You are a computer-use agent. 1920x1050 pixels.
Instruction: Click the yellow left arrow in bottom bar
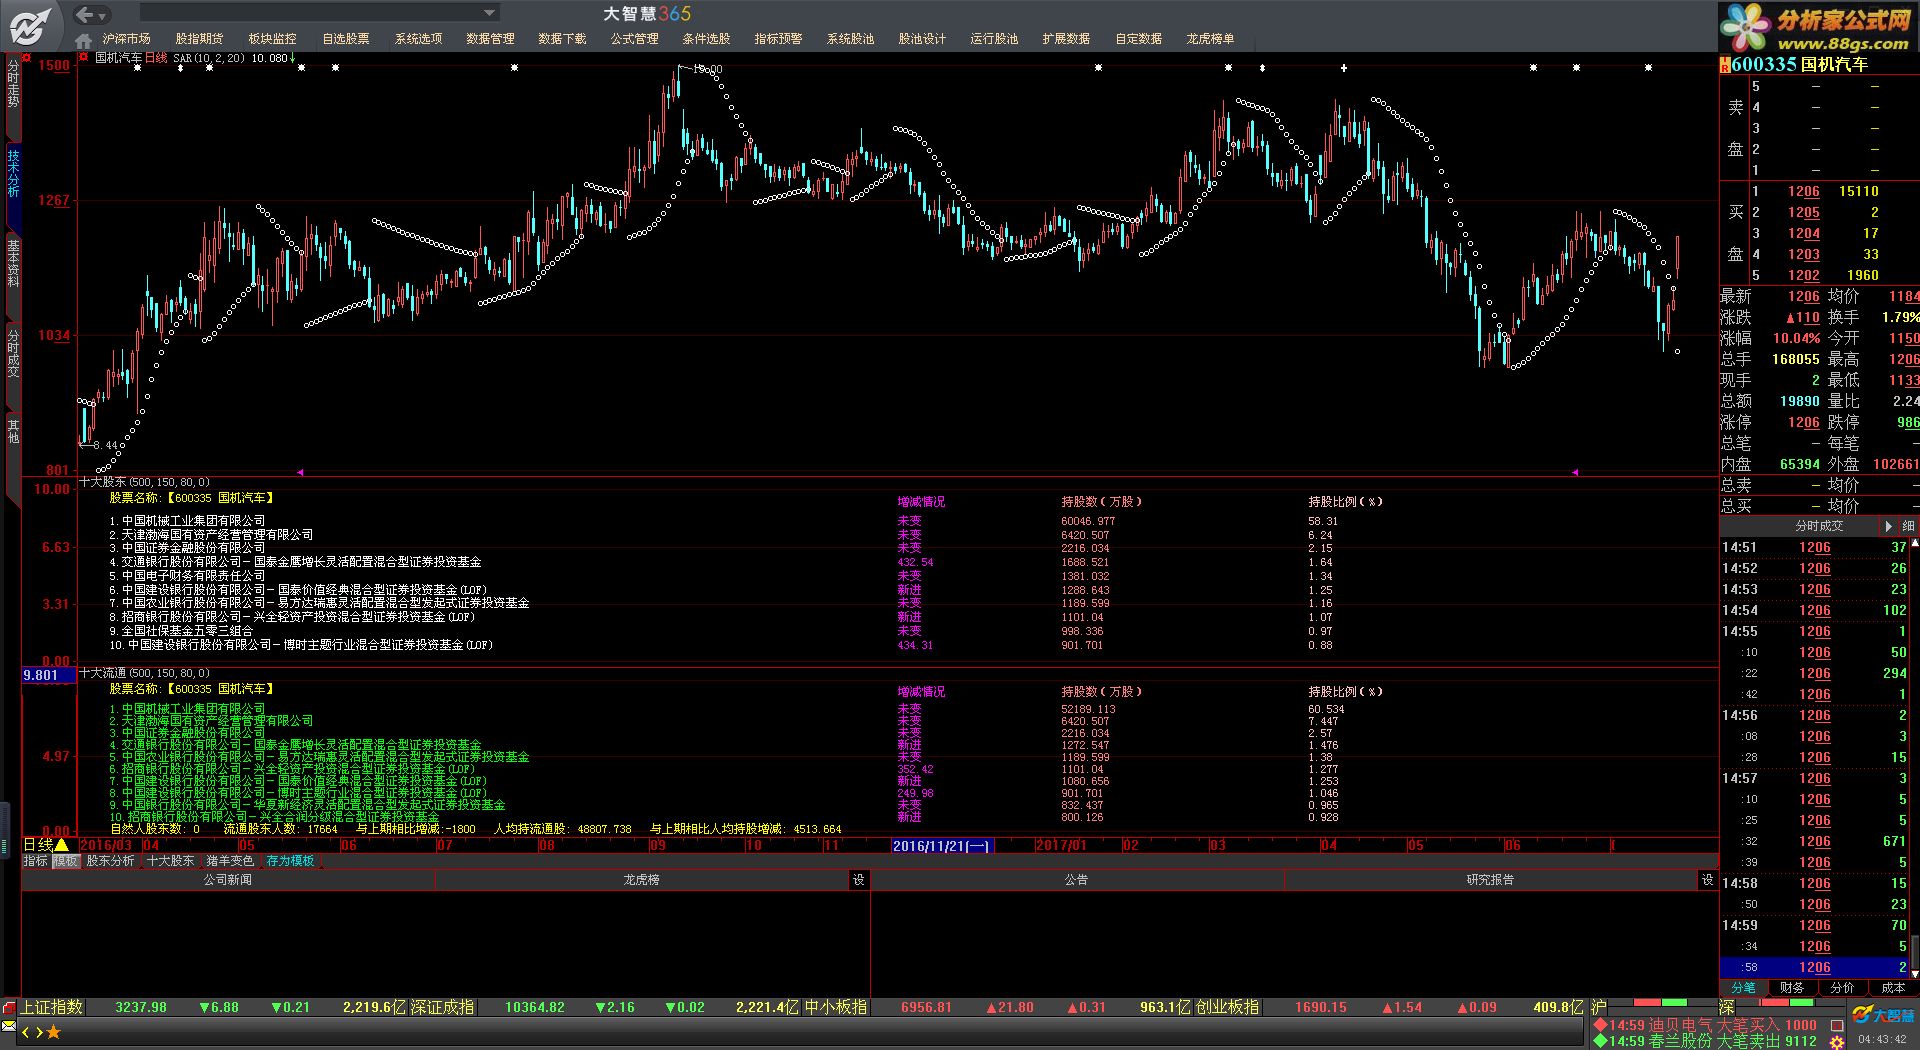27,1033
